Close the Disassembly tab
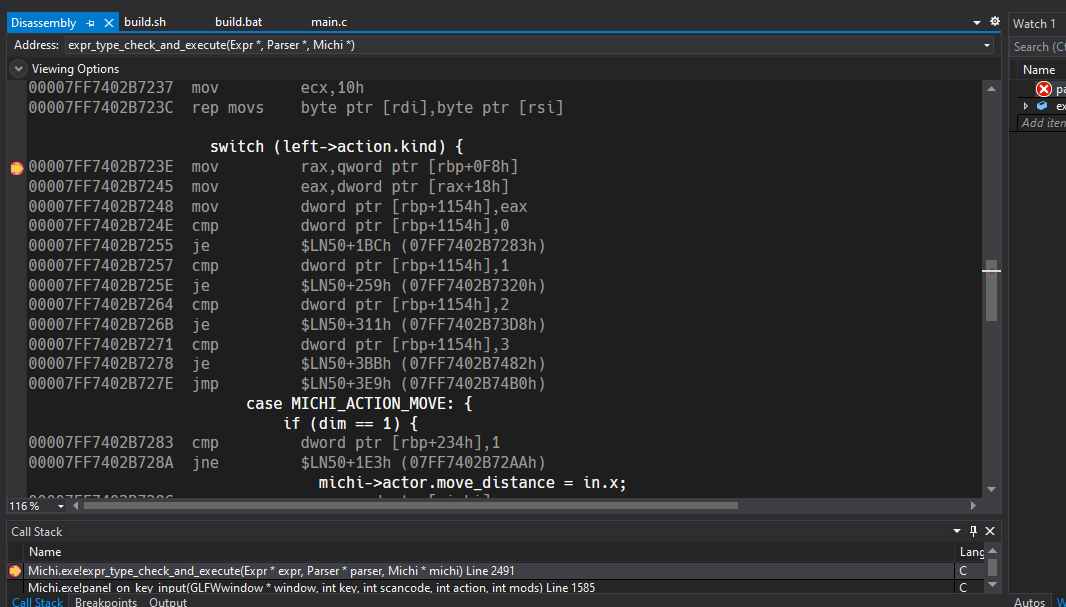Image resolution: width=1066 pixels, height=607 pixels. click(x=109, y=22)
